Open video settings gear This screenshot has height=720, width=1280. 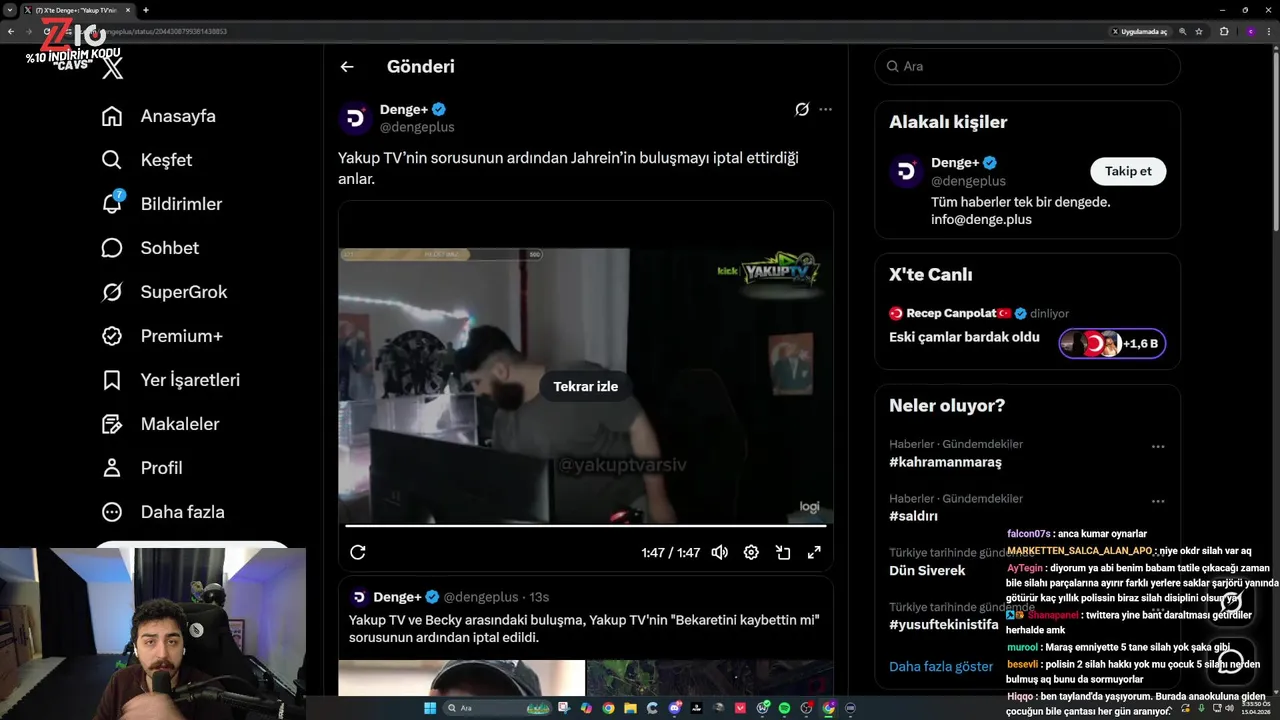(751, 552)
